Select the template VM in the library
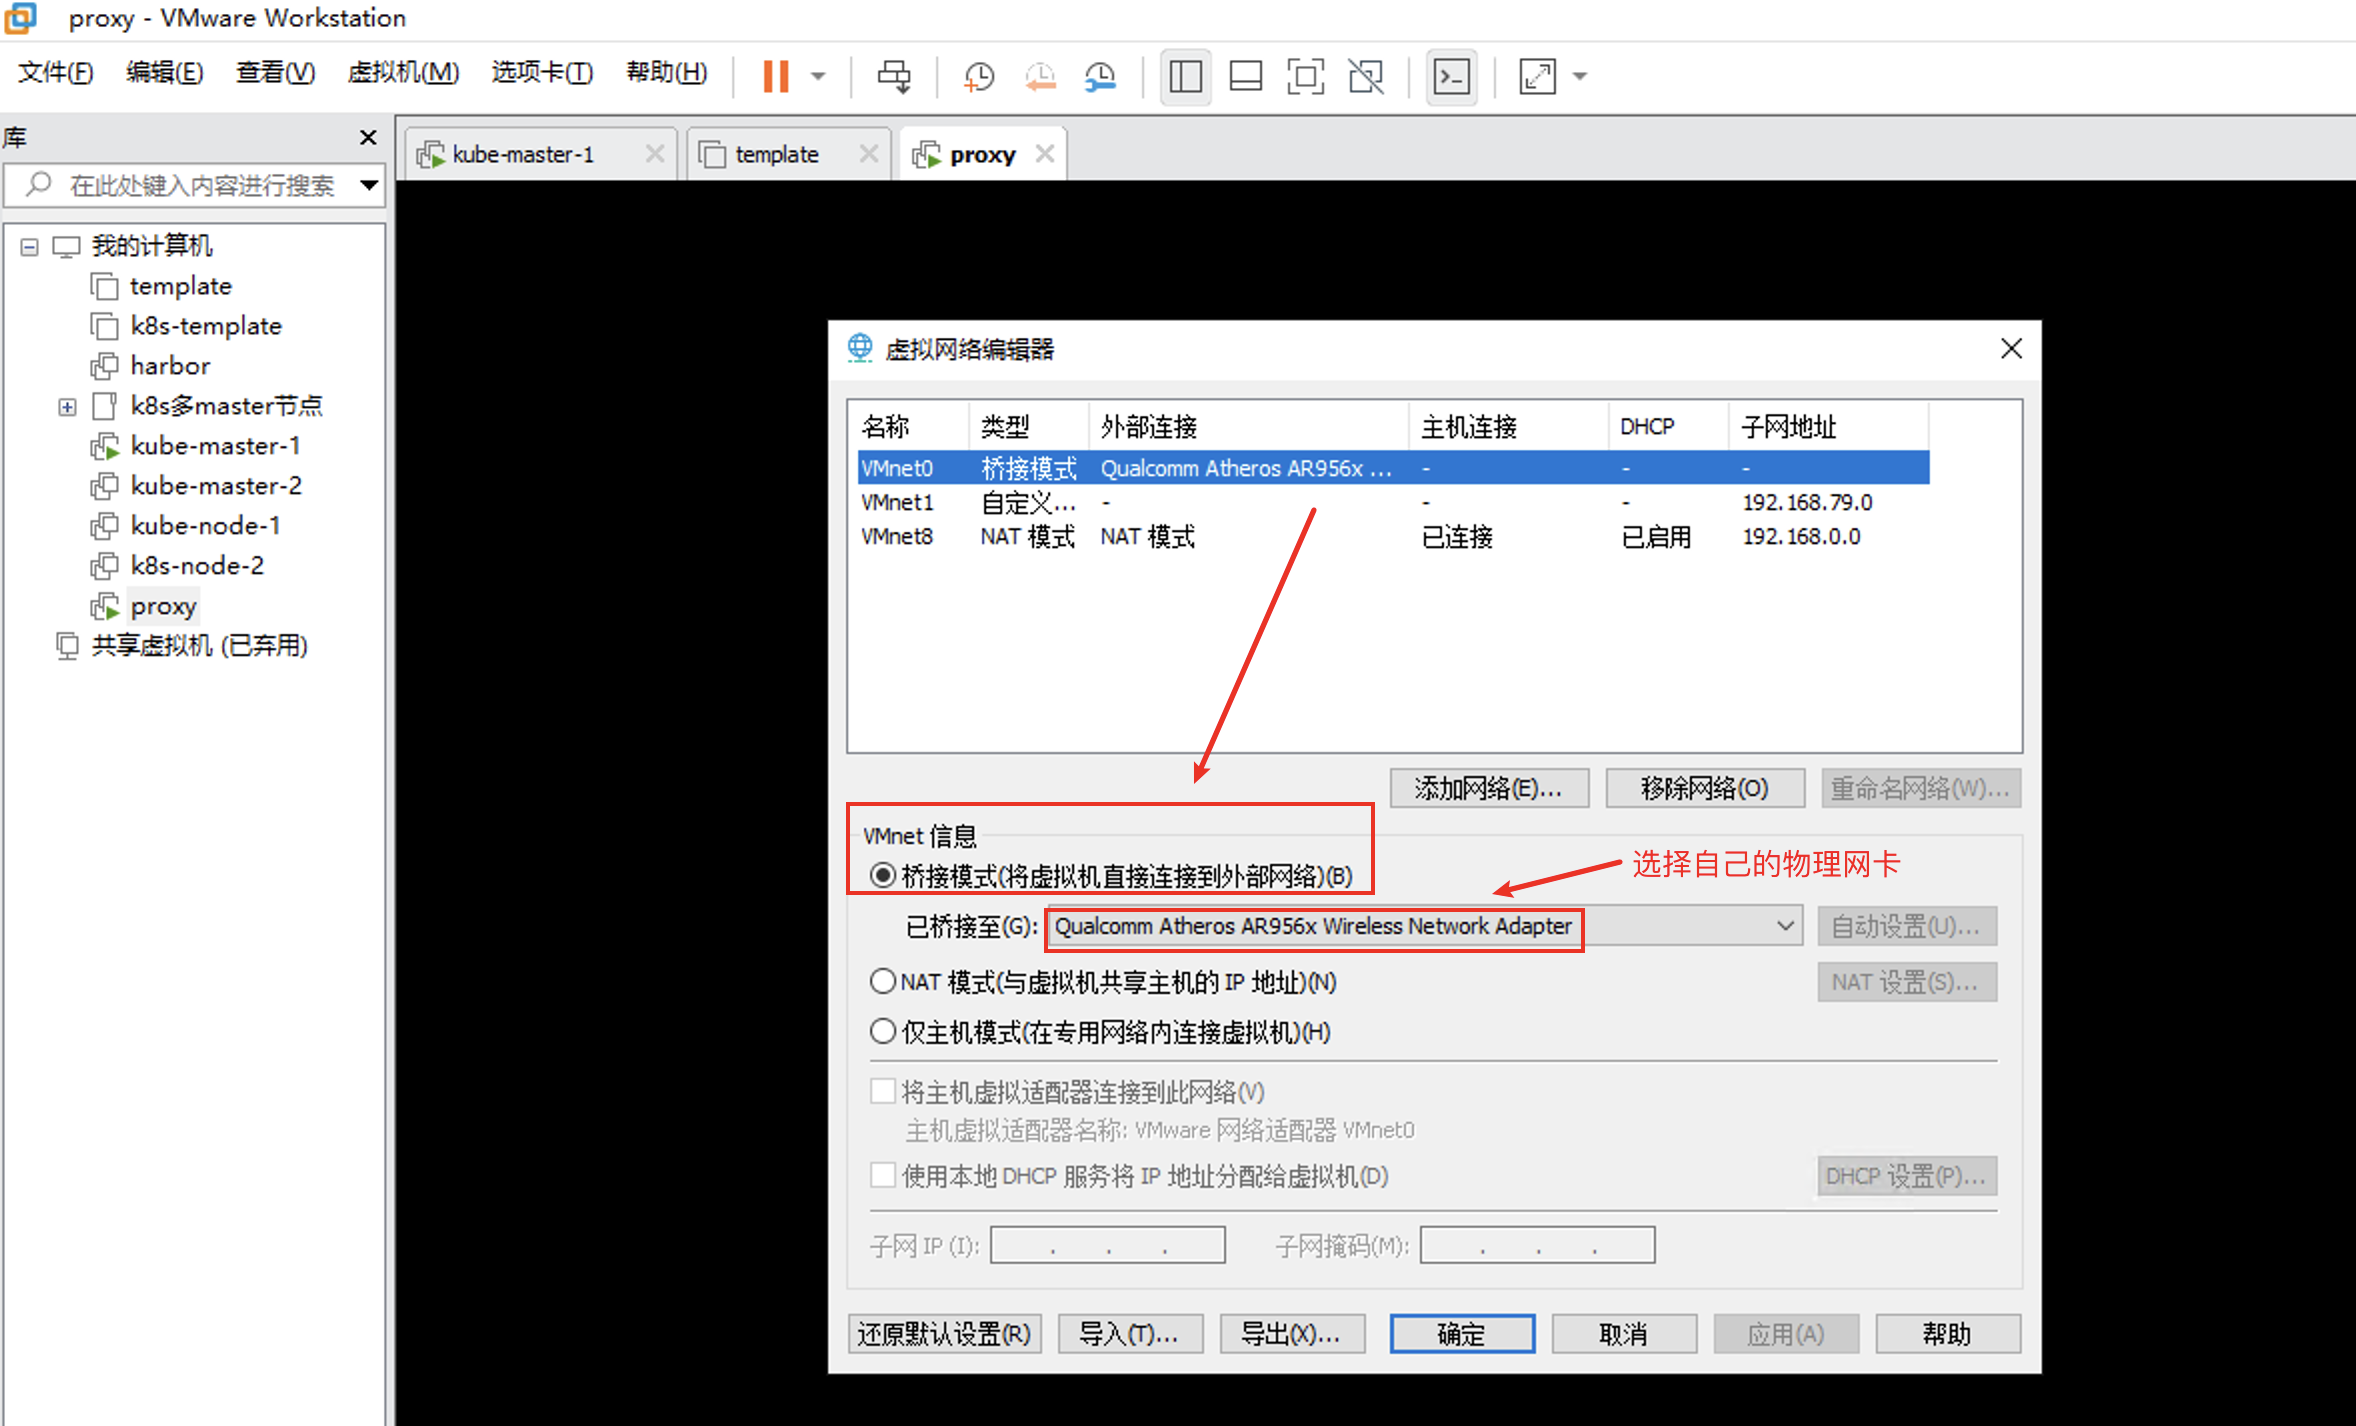Image resolution: width=2356 pixels, height=1426 pixels. (180, 286)
